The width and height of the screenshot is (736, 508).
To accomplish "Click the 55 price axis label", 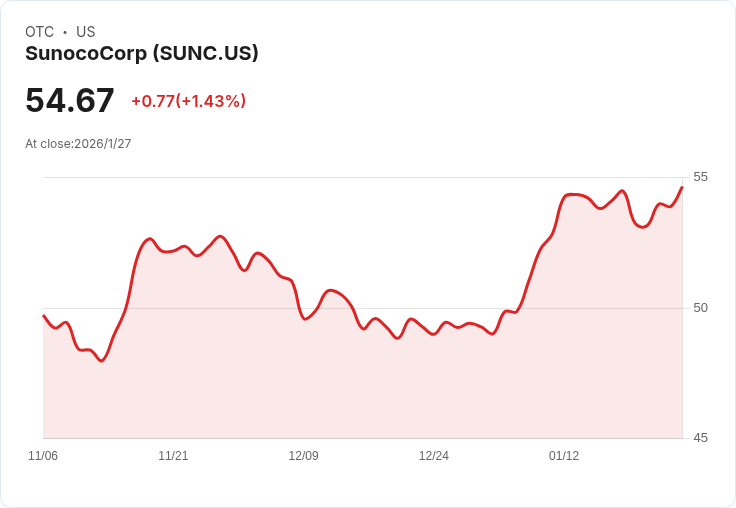I will coord(700,177).
